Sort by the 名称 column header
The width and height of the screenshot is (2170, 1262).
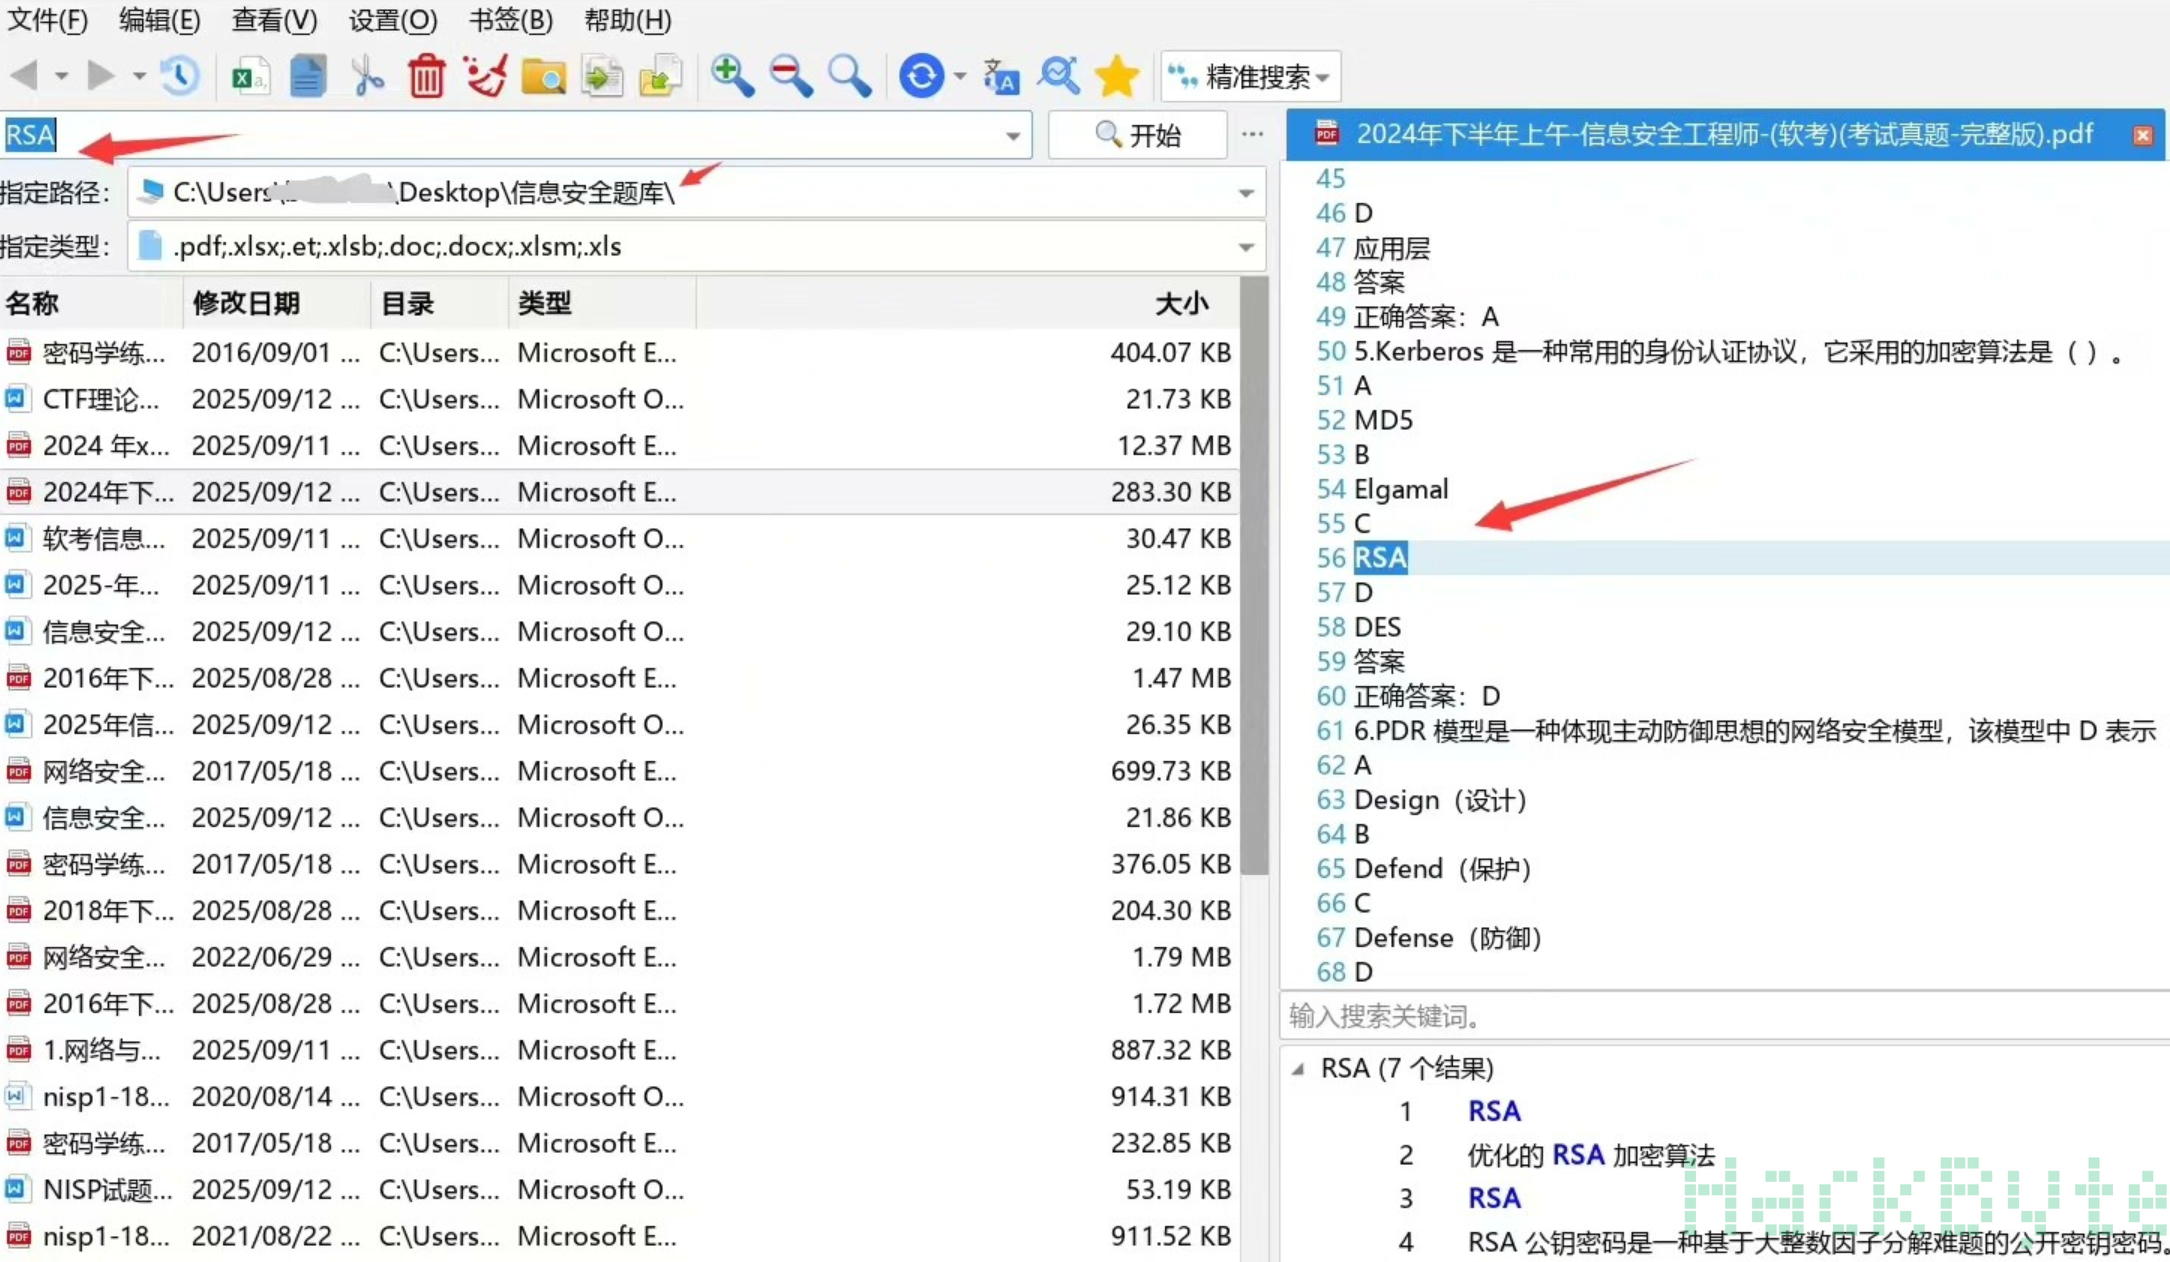(90, 304)
